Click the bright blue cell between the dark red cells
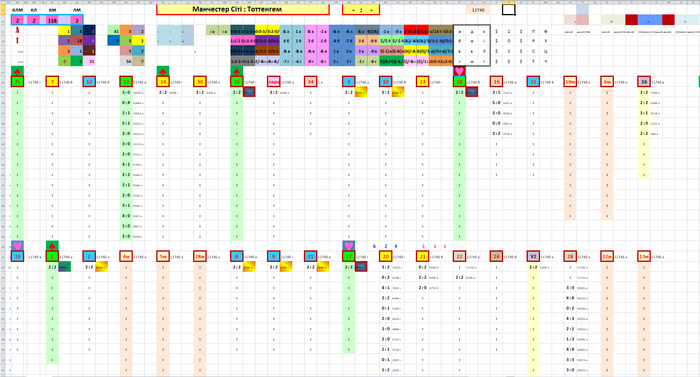The width and height of the screenshot is (700, 377). click(x=650, y=20)
